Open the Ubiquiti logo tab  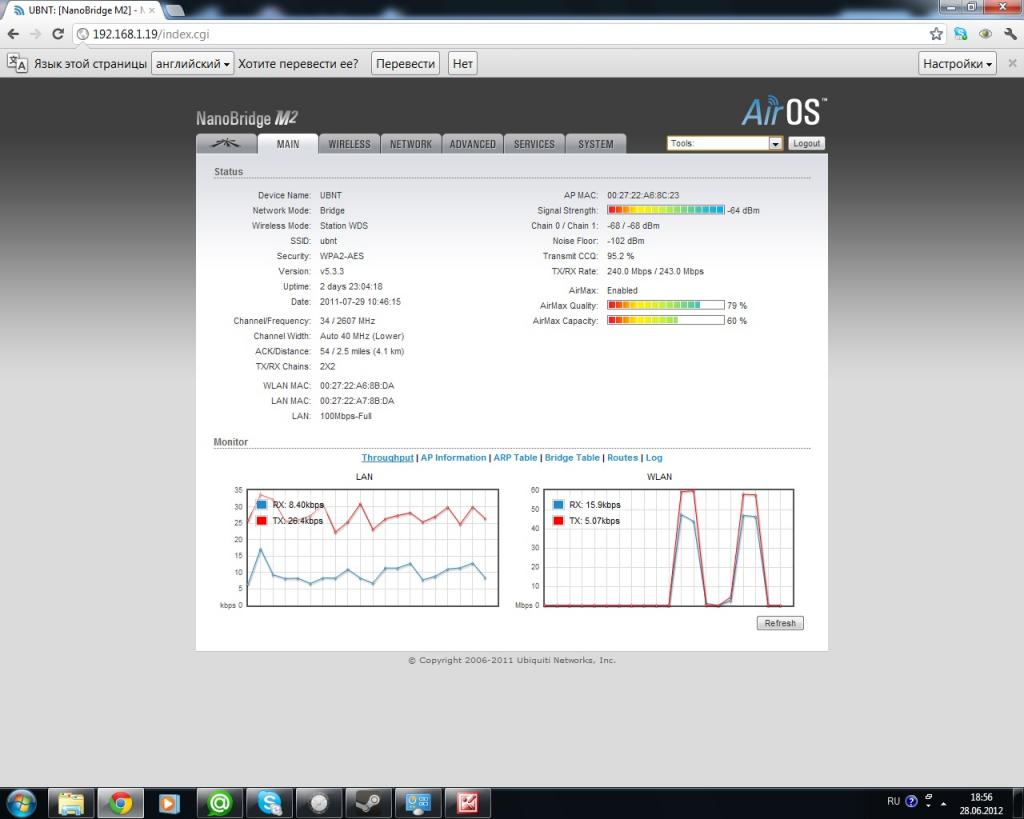tap(226, 144)
